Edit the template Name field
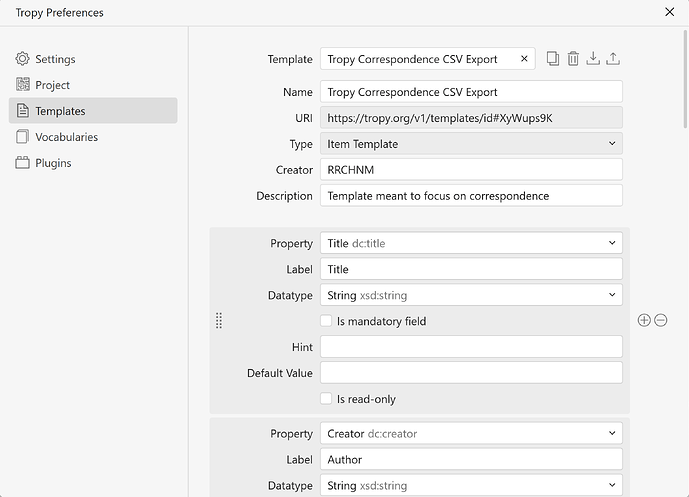Image resolution: width=689 pixels, height=497 pixels. point(471,91)
